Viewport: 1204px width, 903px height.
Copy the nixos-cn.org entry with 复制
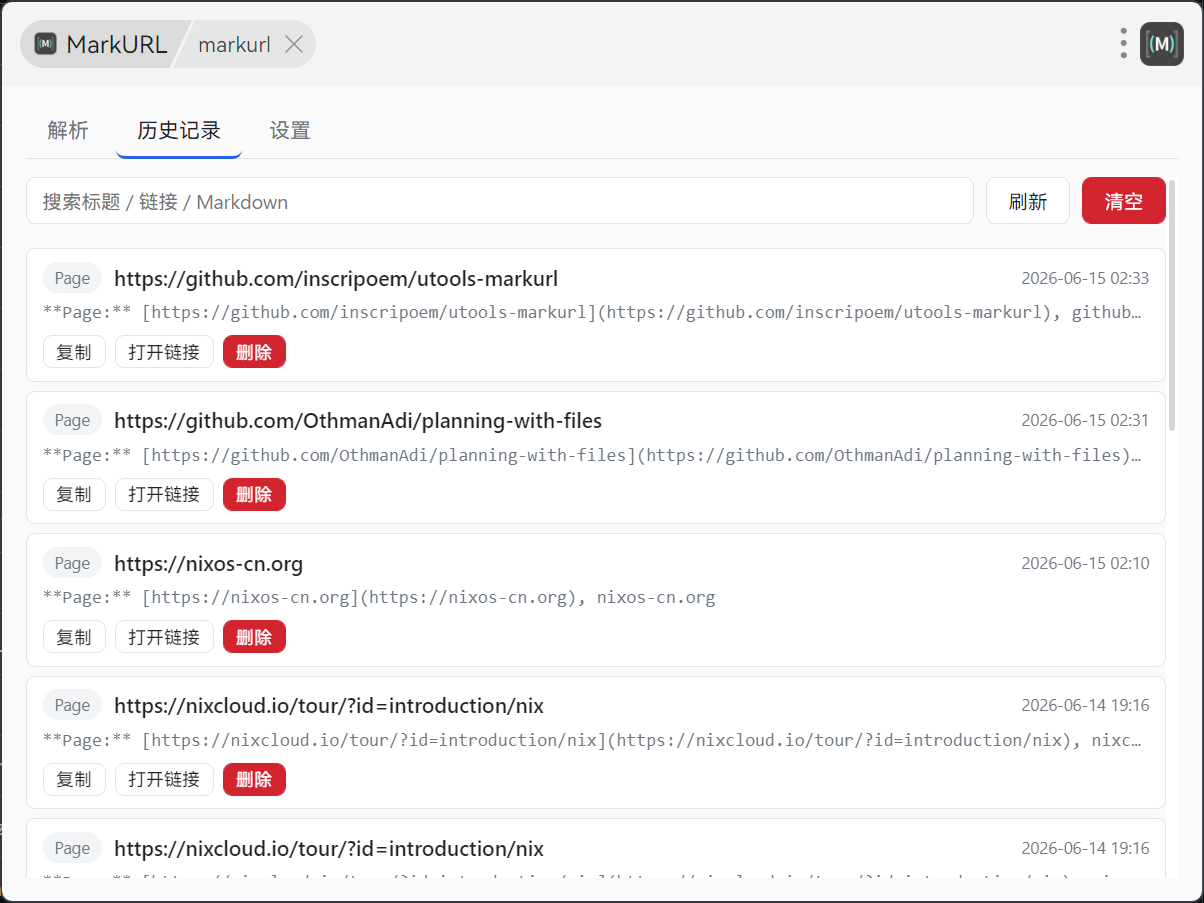tap(74, 637)
